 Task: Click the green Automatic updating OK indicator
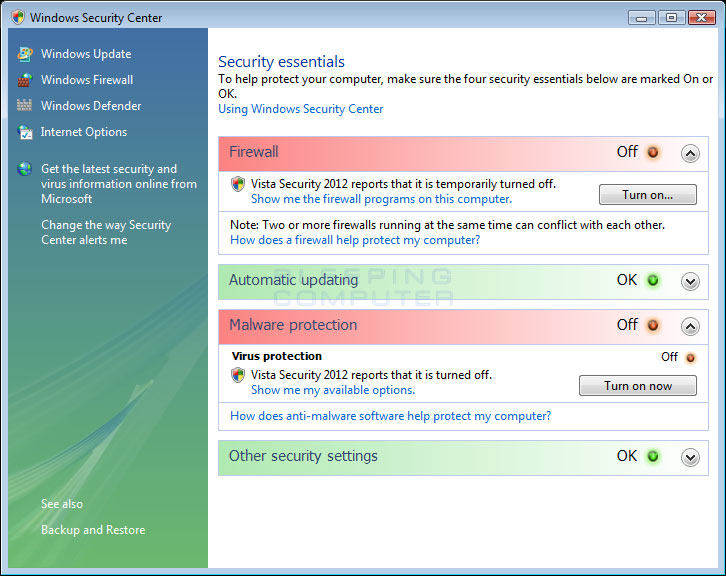pyautogui.click(x=653, y=281)
